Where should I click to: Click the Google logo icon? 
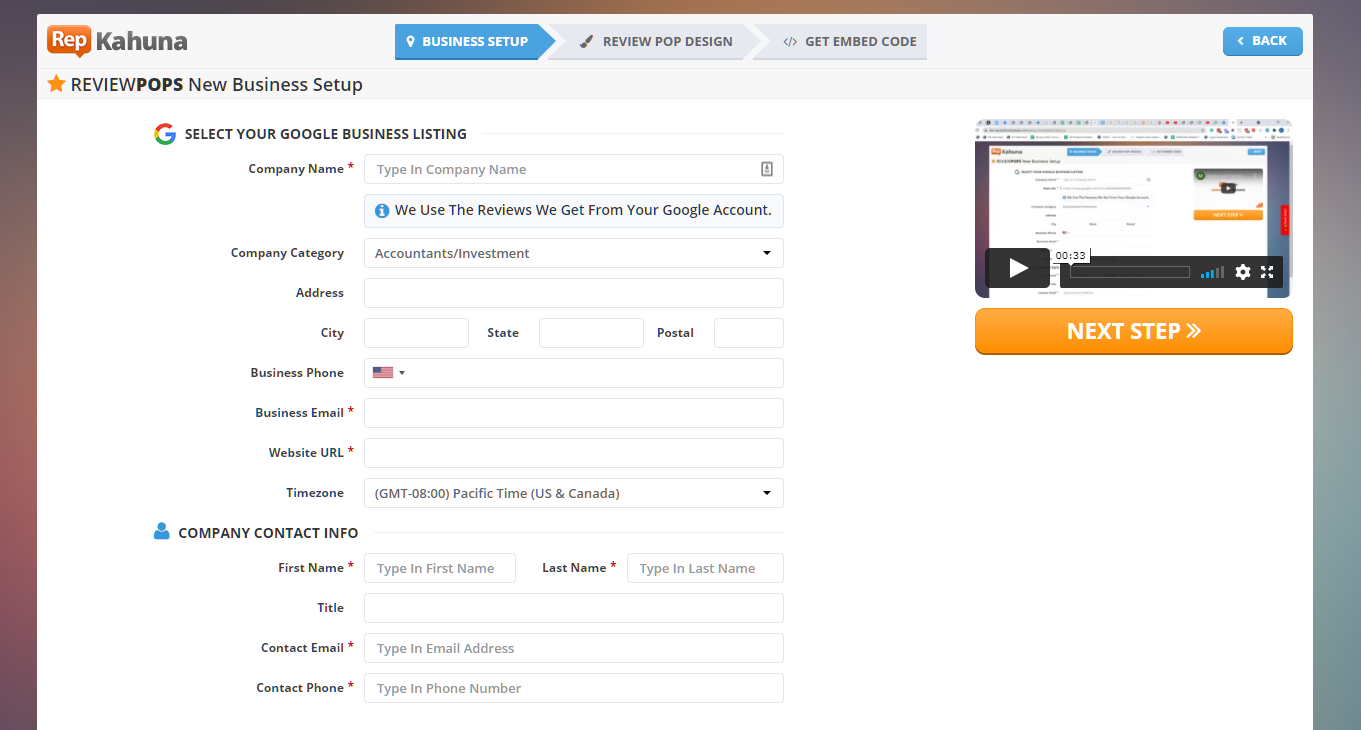click(x=165, y=134)
